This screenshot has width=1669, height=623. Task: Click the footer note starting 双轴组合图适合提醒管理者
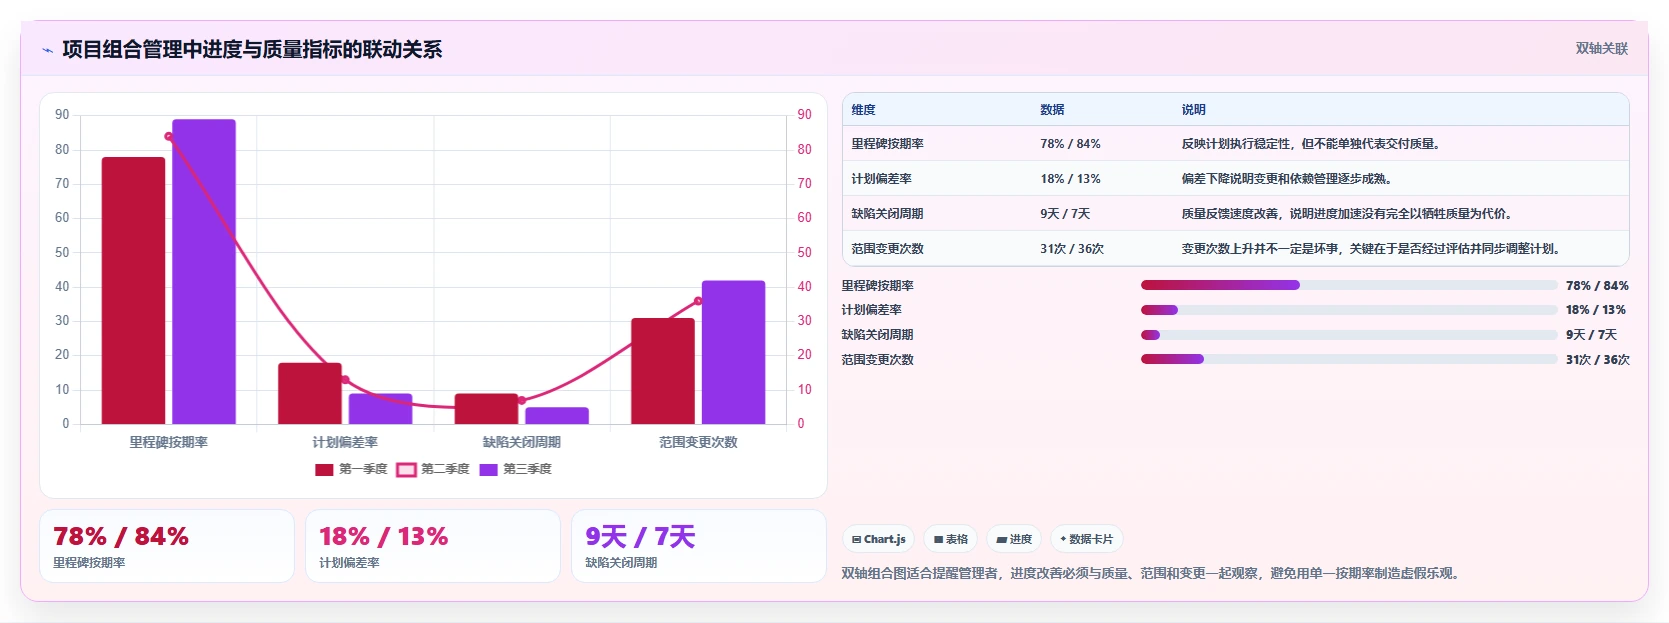[x=1152, y=574]
